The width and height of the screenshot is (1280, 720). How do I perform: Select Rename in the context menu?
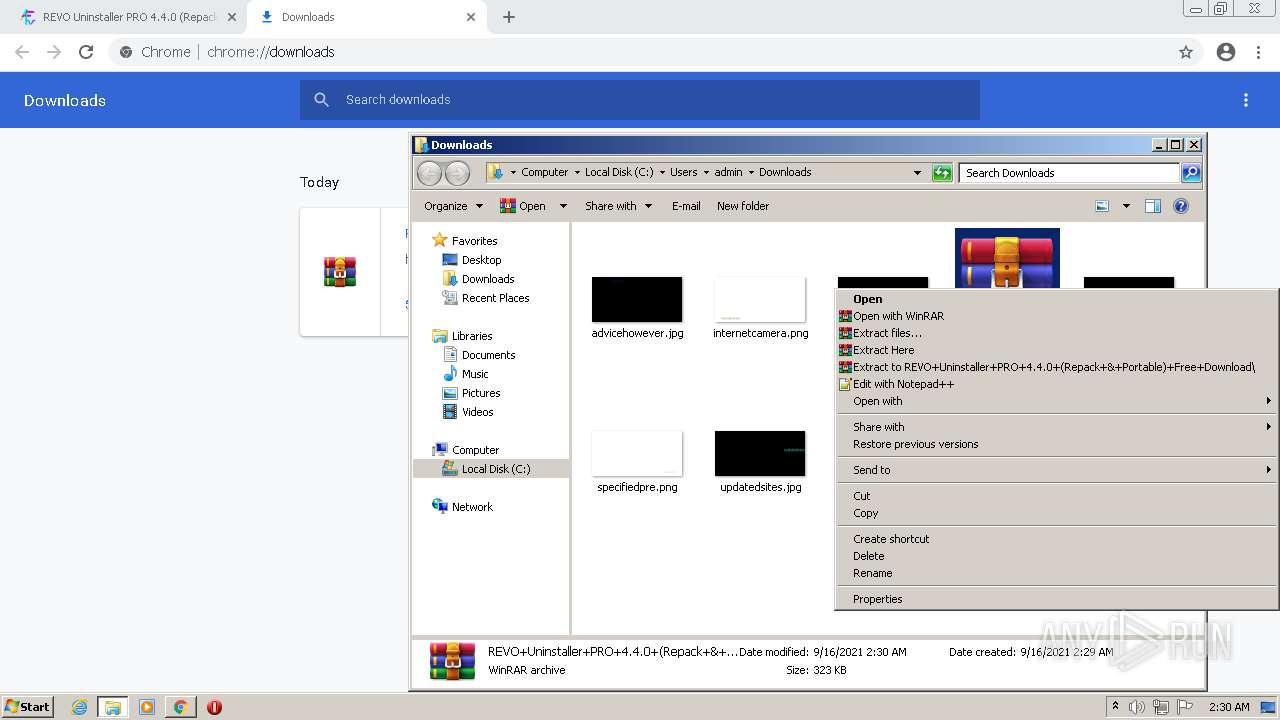1056,573
